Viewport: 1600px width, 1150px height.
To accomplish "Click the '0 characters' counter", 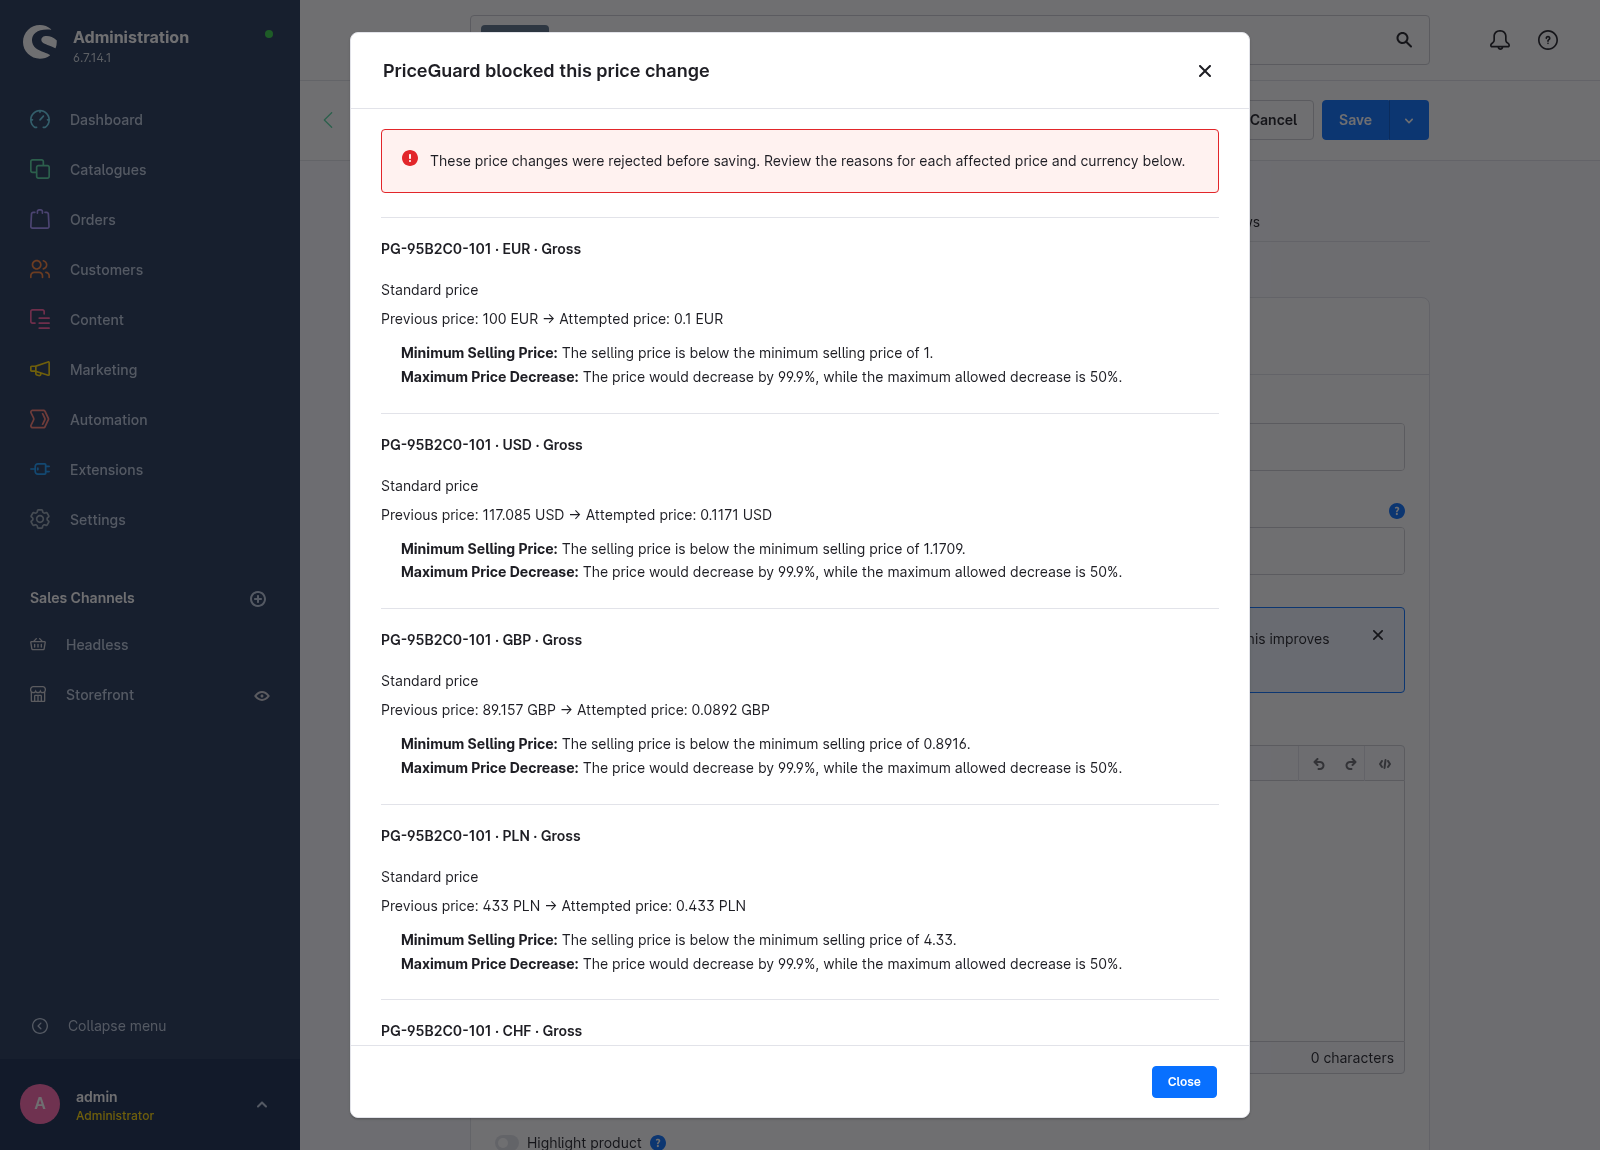I will tap(1352, 1058).
